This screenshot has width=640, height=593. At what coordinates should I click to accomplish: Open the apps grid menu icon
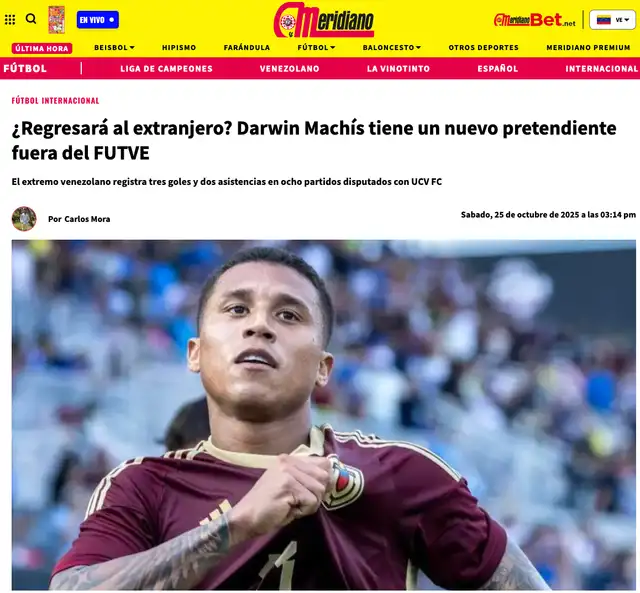coord(10,19)
